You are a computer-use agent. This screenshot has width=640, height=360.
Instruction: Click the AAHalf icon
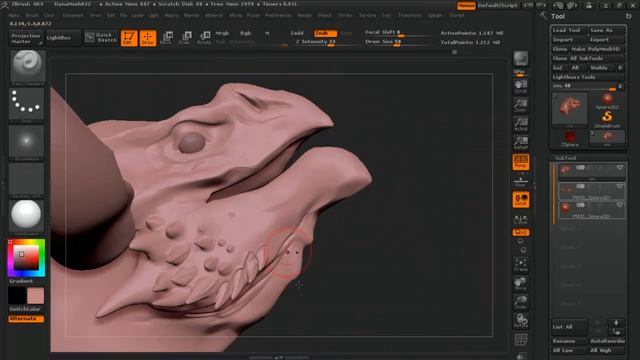point(520,143)
